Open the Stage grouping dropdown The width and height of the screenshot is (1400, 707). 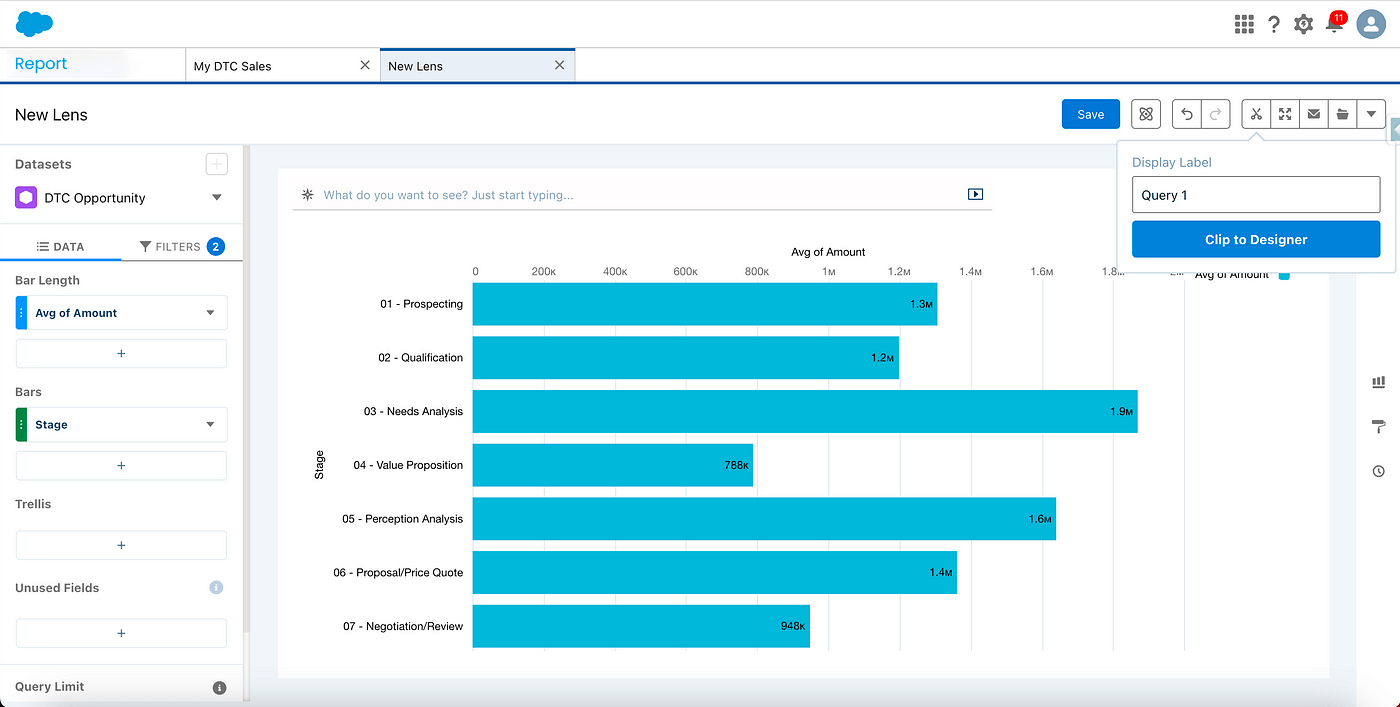[x=210, y=425]
